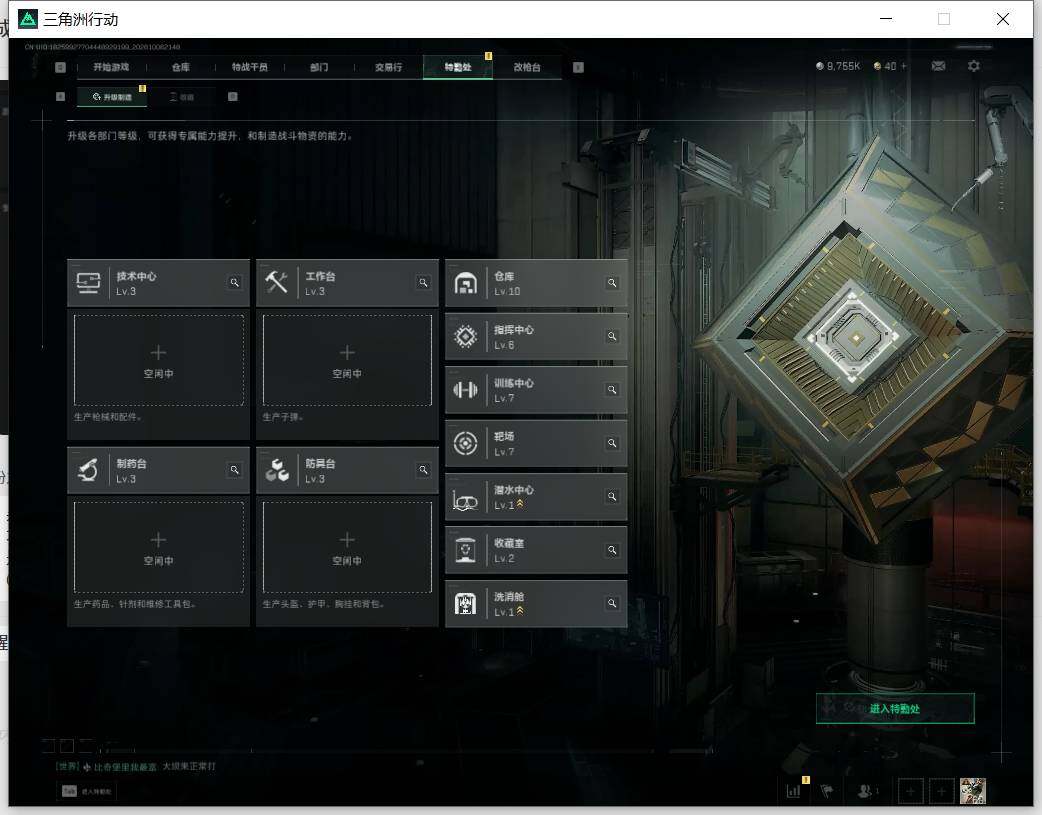Click the 9,755K currency balance

pos(838,66)
